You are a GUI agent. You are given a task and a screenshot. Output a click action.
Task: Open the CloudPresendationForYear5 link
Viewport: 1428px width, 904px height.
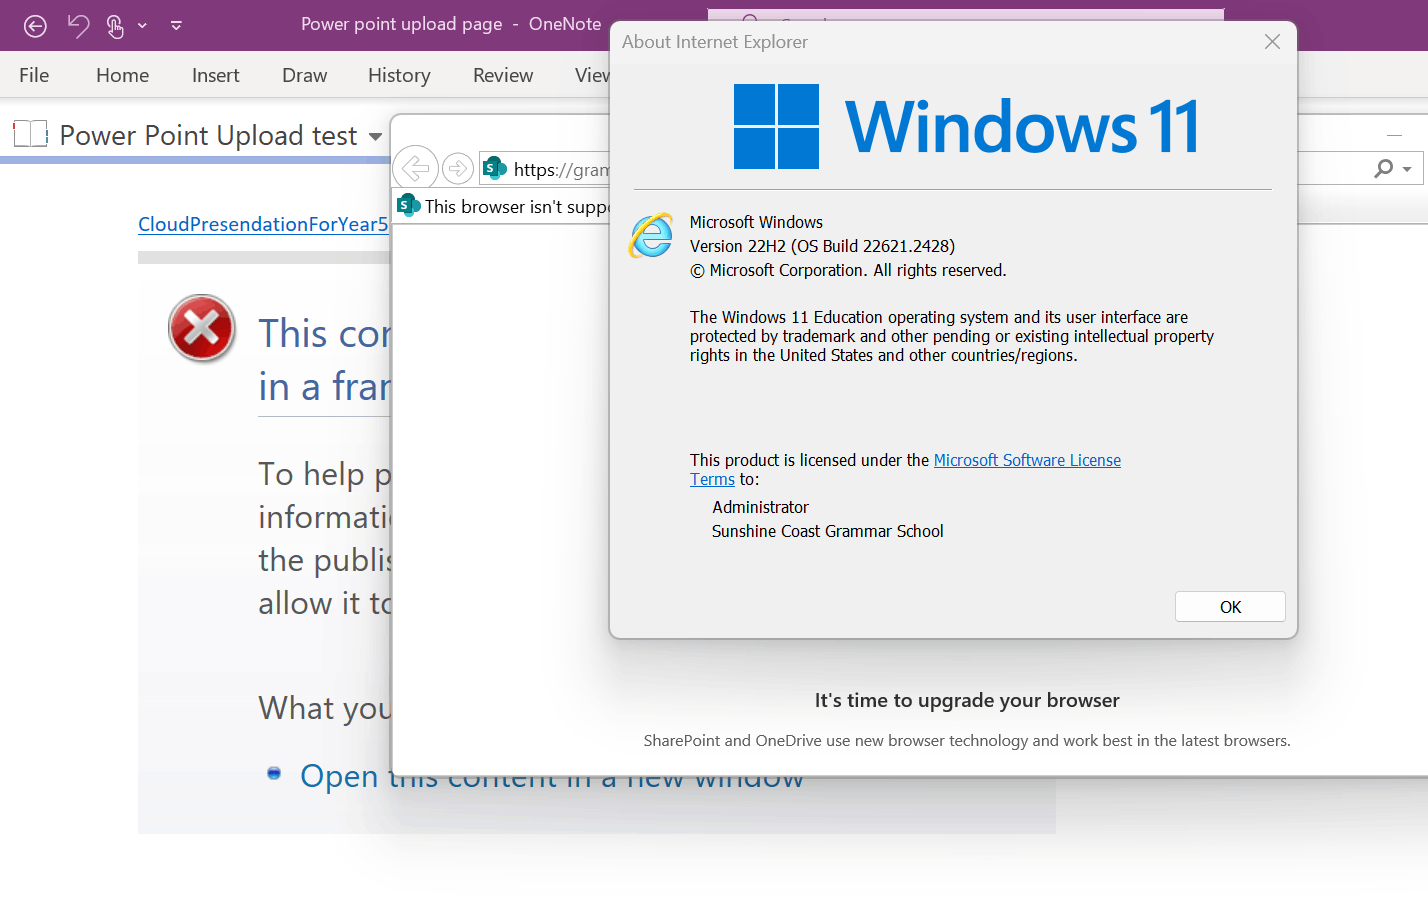point(263,224)
